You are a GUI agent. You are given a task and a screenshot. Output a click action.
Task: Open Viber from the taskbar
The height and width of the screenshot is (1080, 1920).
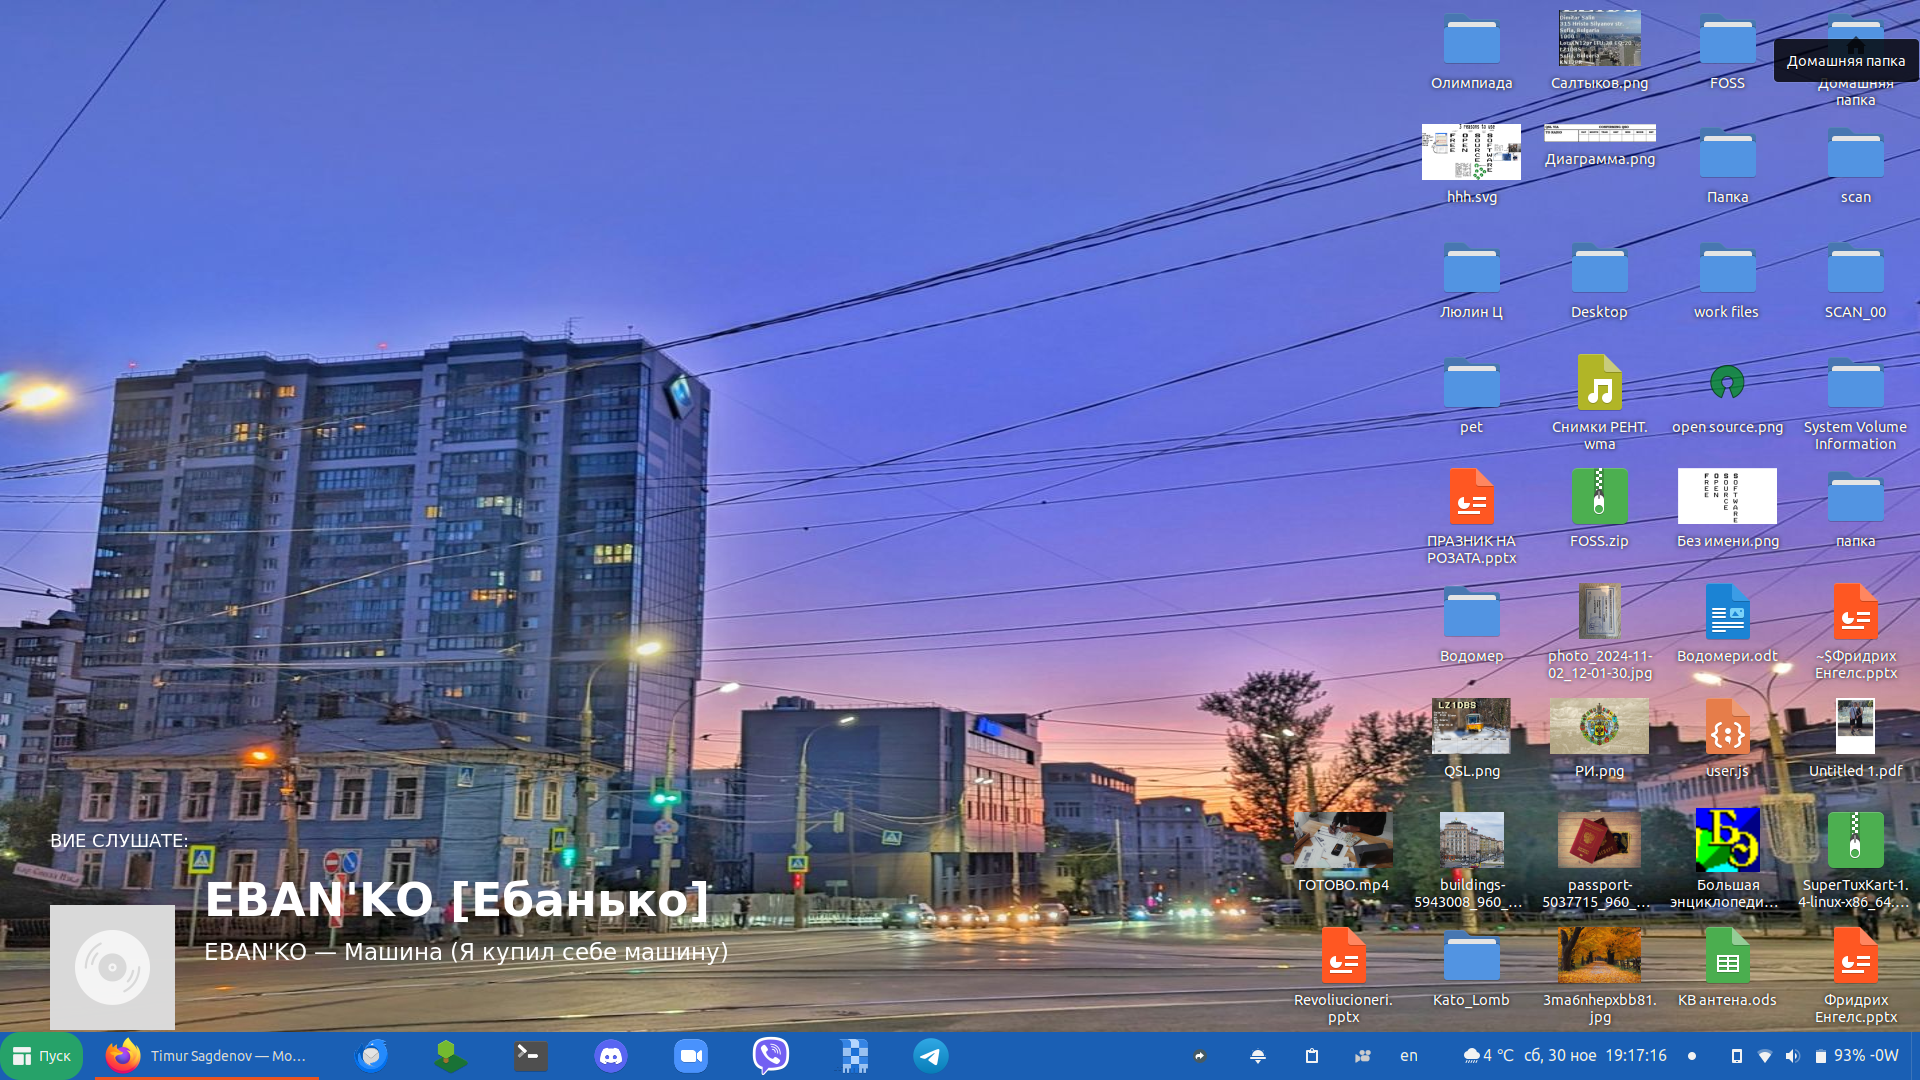[x=770, y=1056]
